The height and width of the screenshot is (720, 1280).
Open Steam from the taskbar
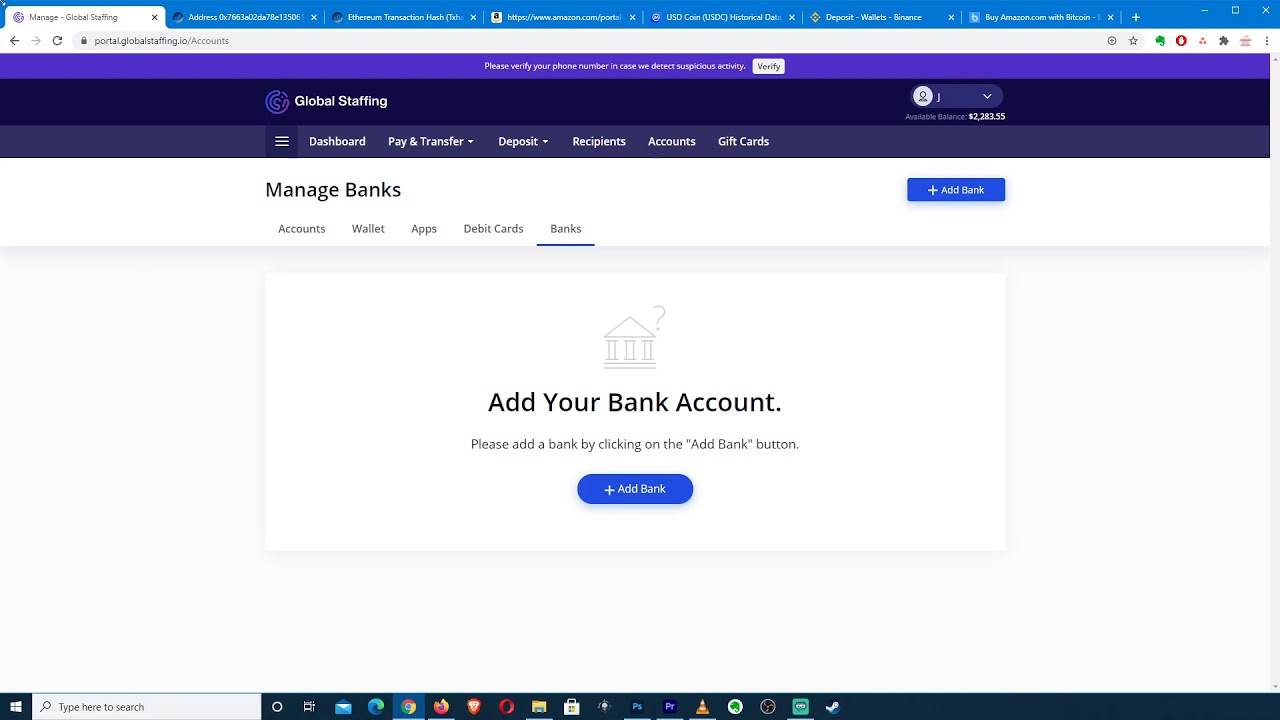[x=833, y=707]
